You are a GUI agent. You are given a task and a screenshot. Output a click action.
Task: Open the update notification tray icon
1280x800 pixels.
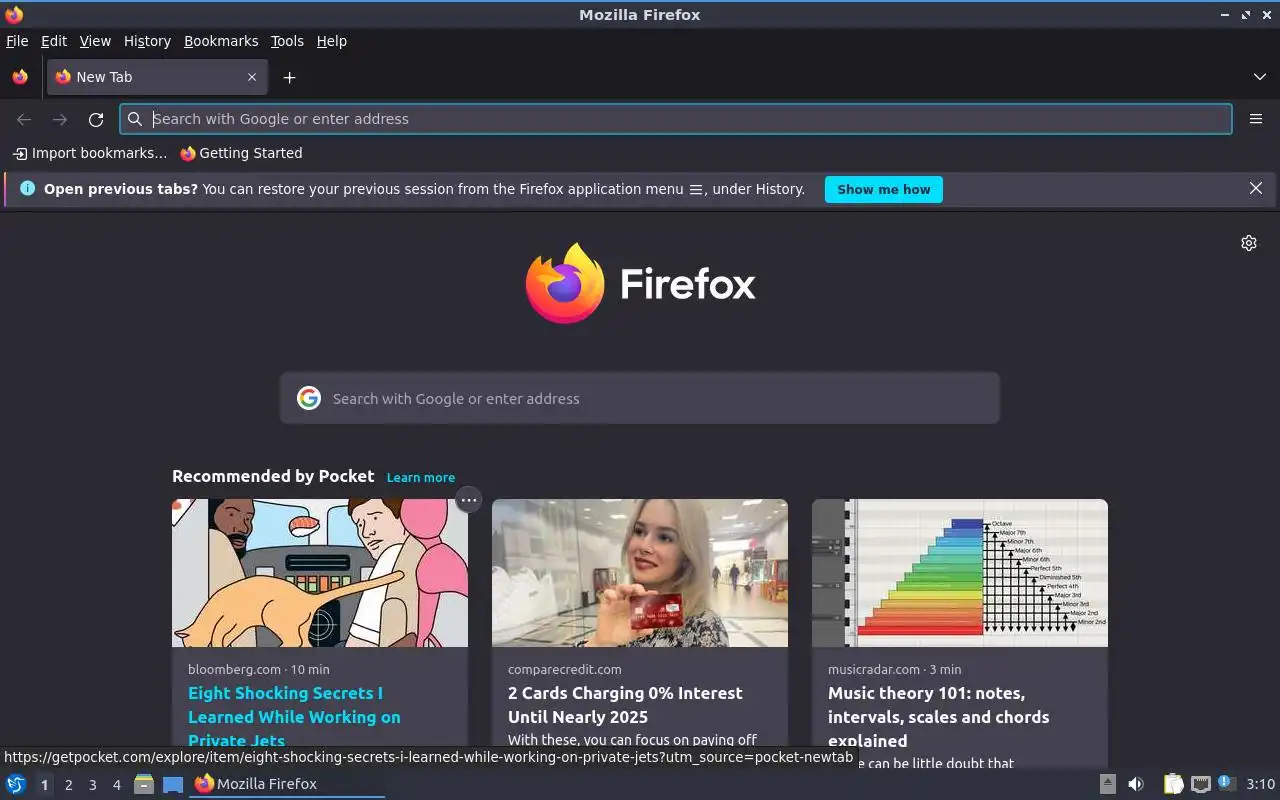(1227, 784)
